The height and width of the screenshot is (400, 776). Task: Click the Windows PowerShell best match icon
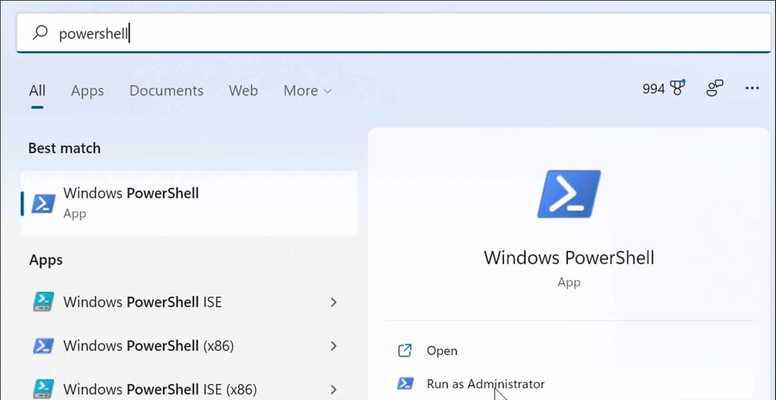click(43, 203)
